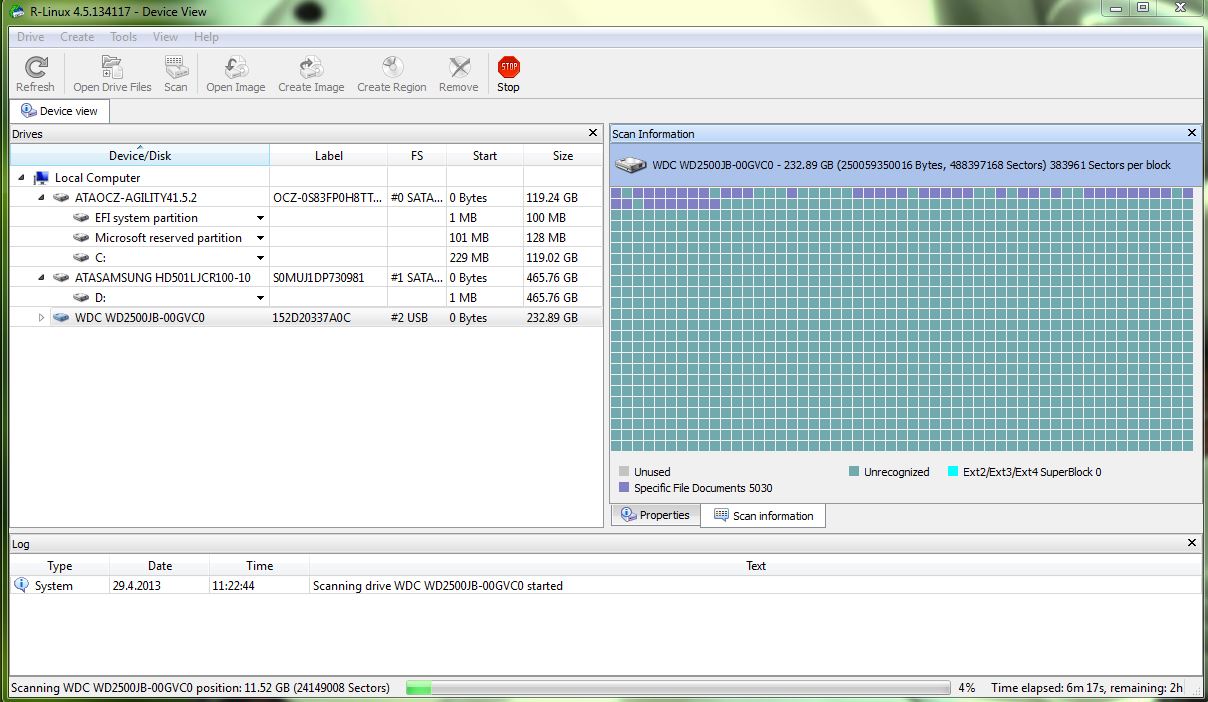Viewport: 1208px width, 702px height.
Task: Click the first purple block in scan map
Action: pyautogui.click(x=616, y=193)
